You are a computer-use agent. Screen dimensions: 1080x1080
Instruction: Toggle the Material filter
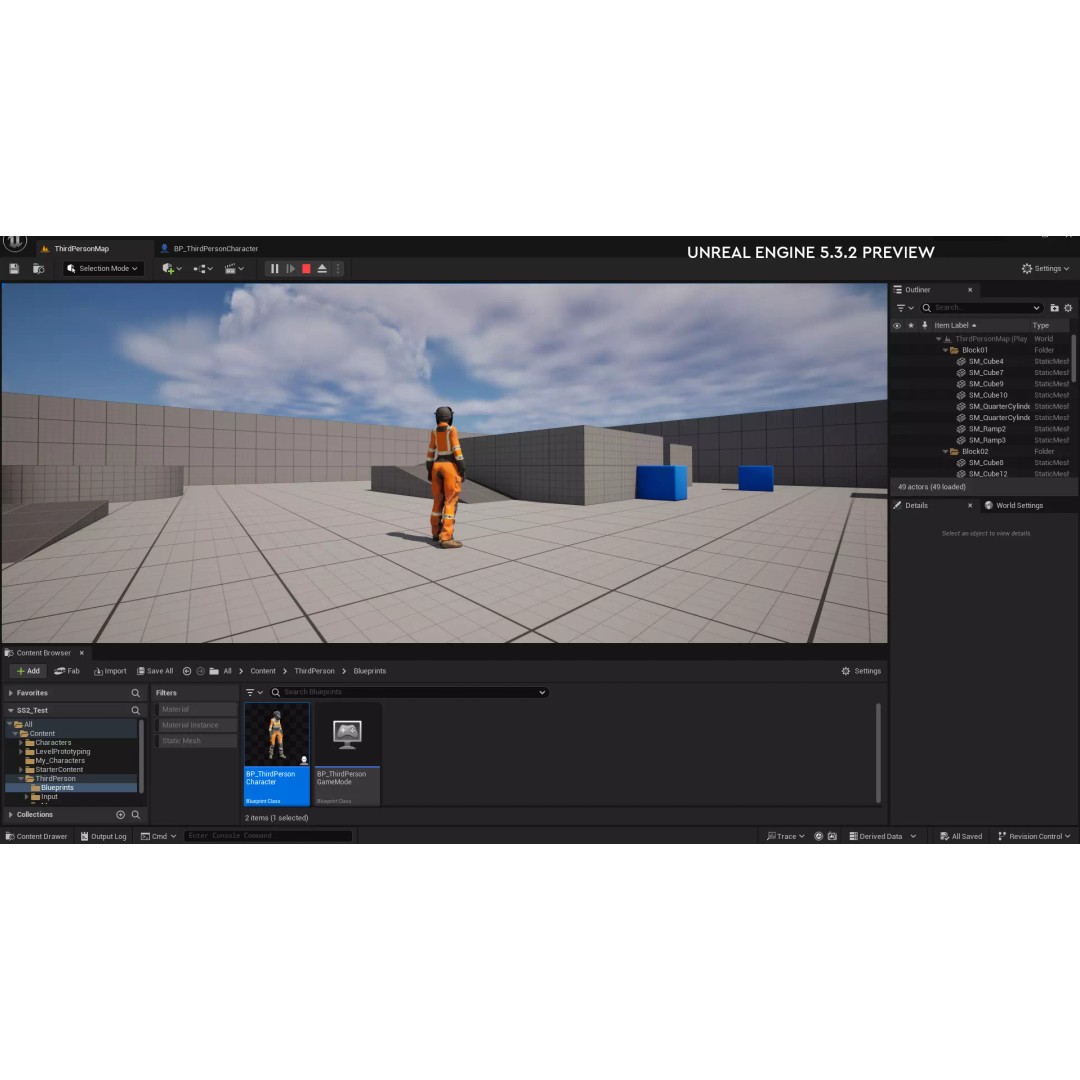(196, 709)
